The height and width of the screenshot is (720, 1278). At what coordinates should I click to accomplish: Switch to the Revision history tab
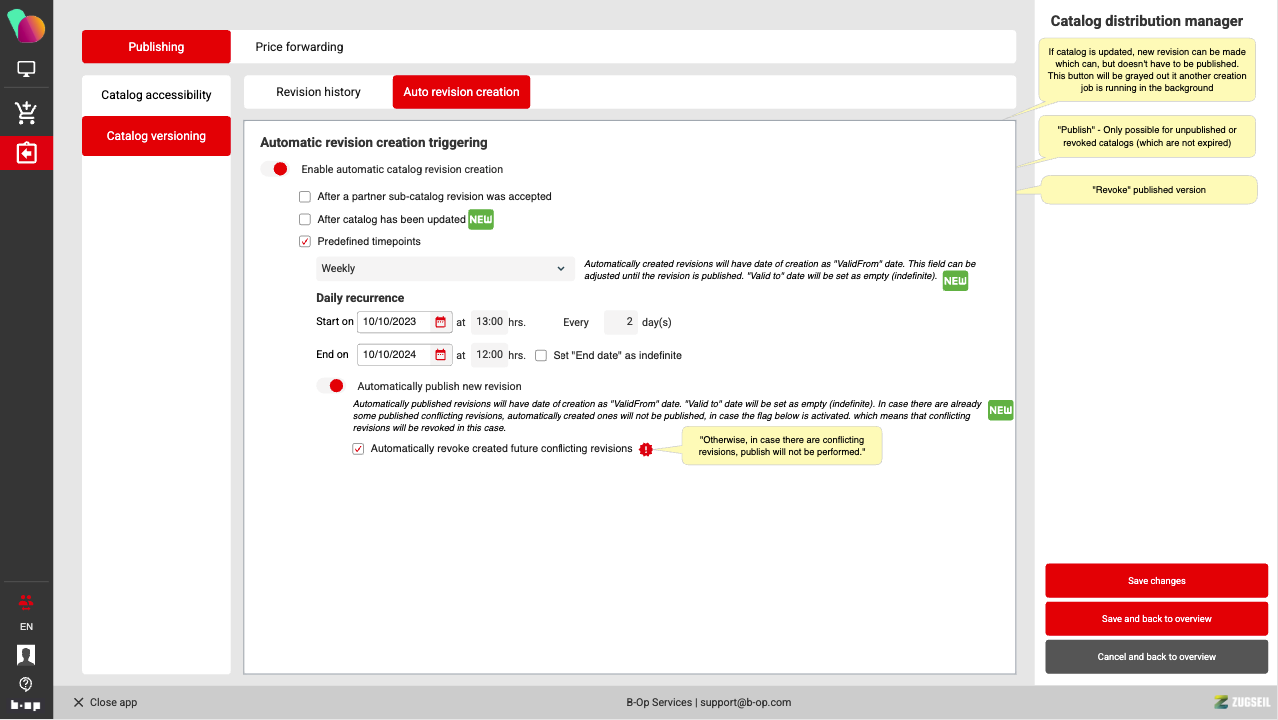tap(318, 92)
